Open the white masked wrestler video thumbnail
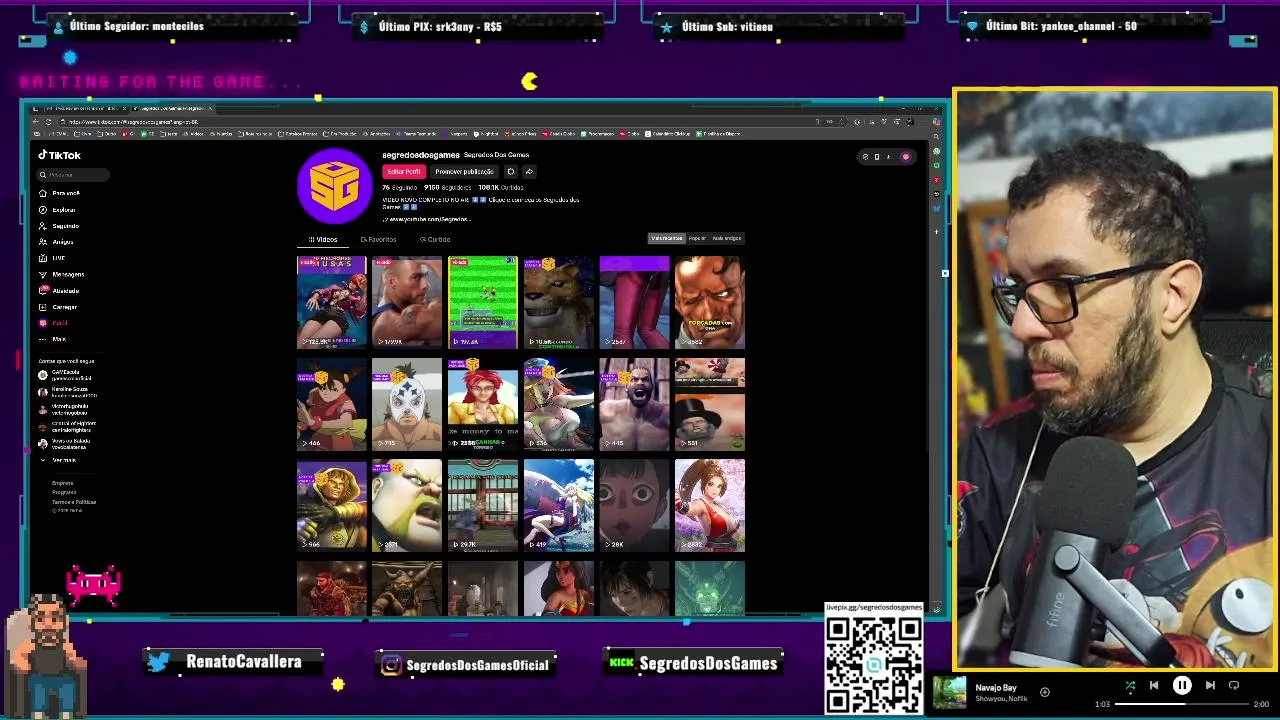This screenshot has width=1280, height=720. [407, 404]
